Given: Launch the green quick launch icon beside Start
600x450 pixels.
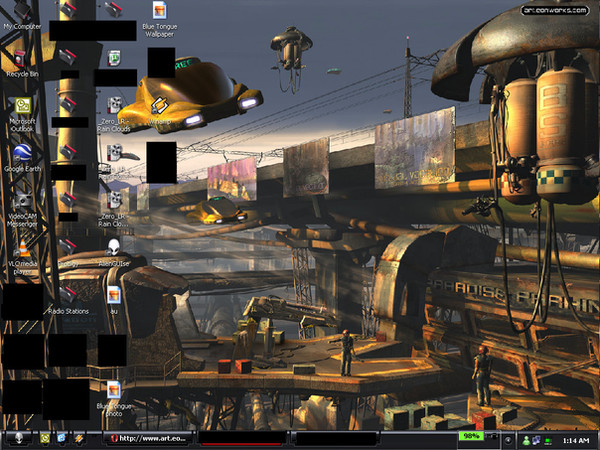Looking at the screenshot, I should (x=45, y=439).
